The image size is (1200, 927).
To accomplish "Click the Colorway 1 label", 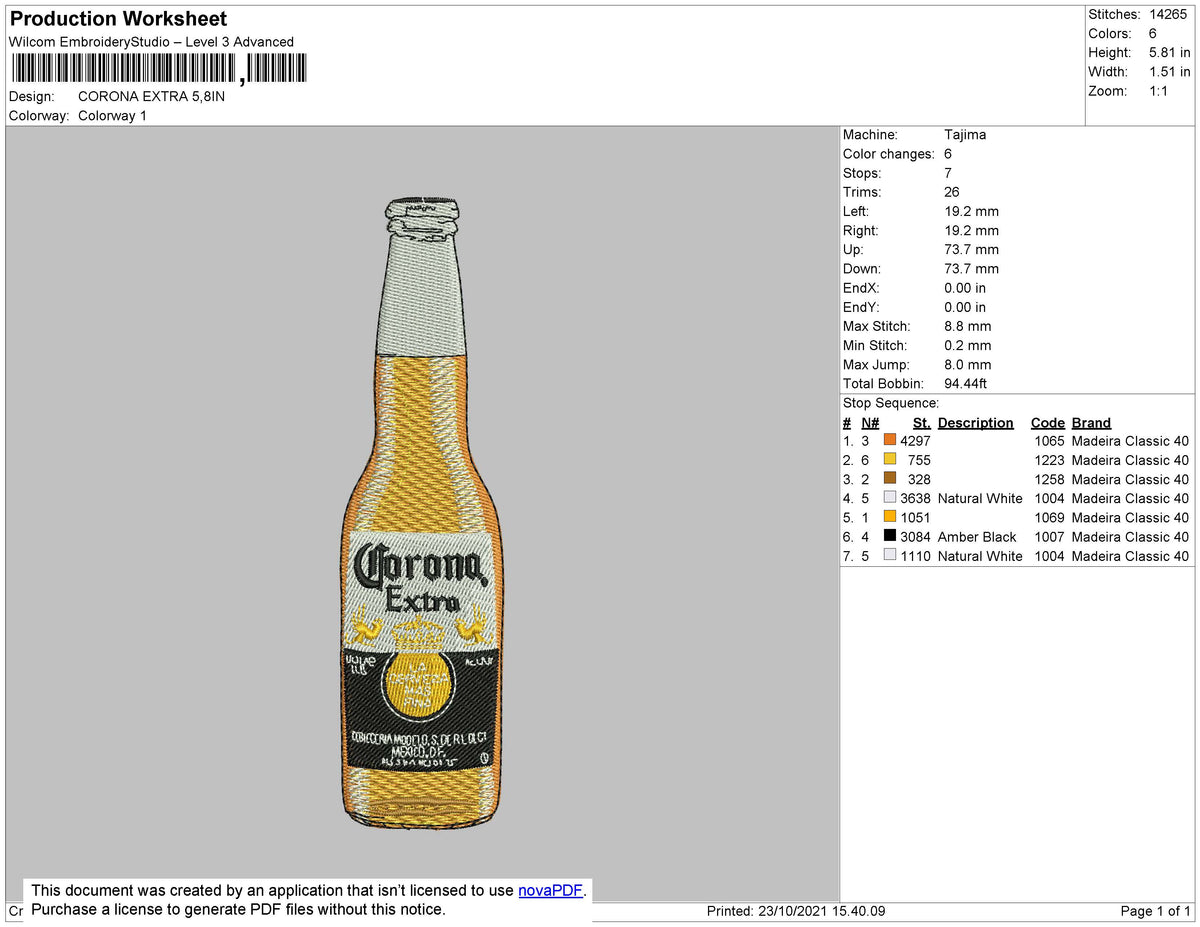I will [x=112, y=115].
